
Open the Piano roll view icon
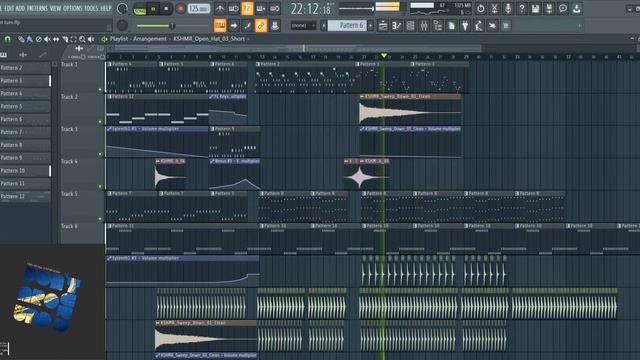[396, 26]
